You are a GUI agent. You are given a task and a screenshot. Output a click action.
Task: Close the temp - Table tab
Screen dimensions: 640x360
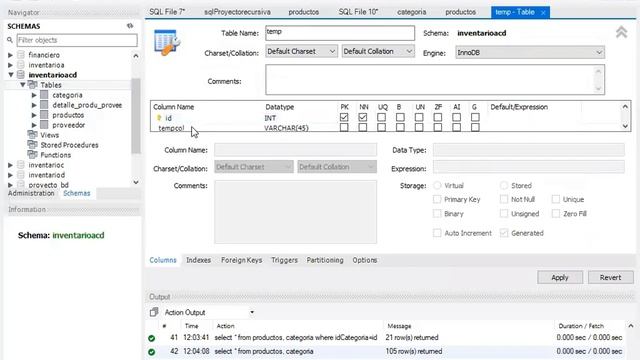(543, 13)
